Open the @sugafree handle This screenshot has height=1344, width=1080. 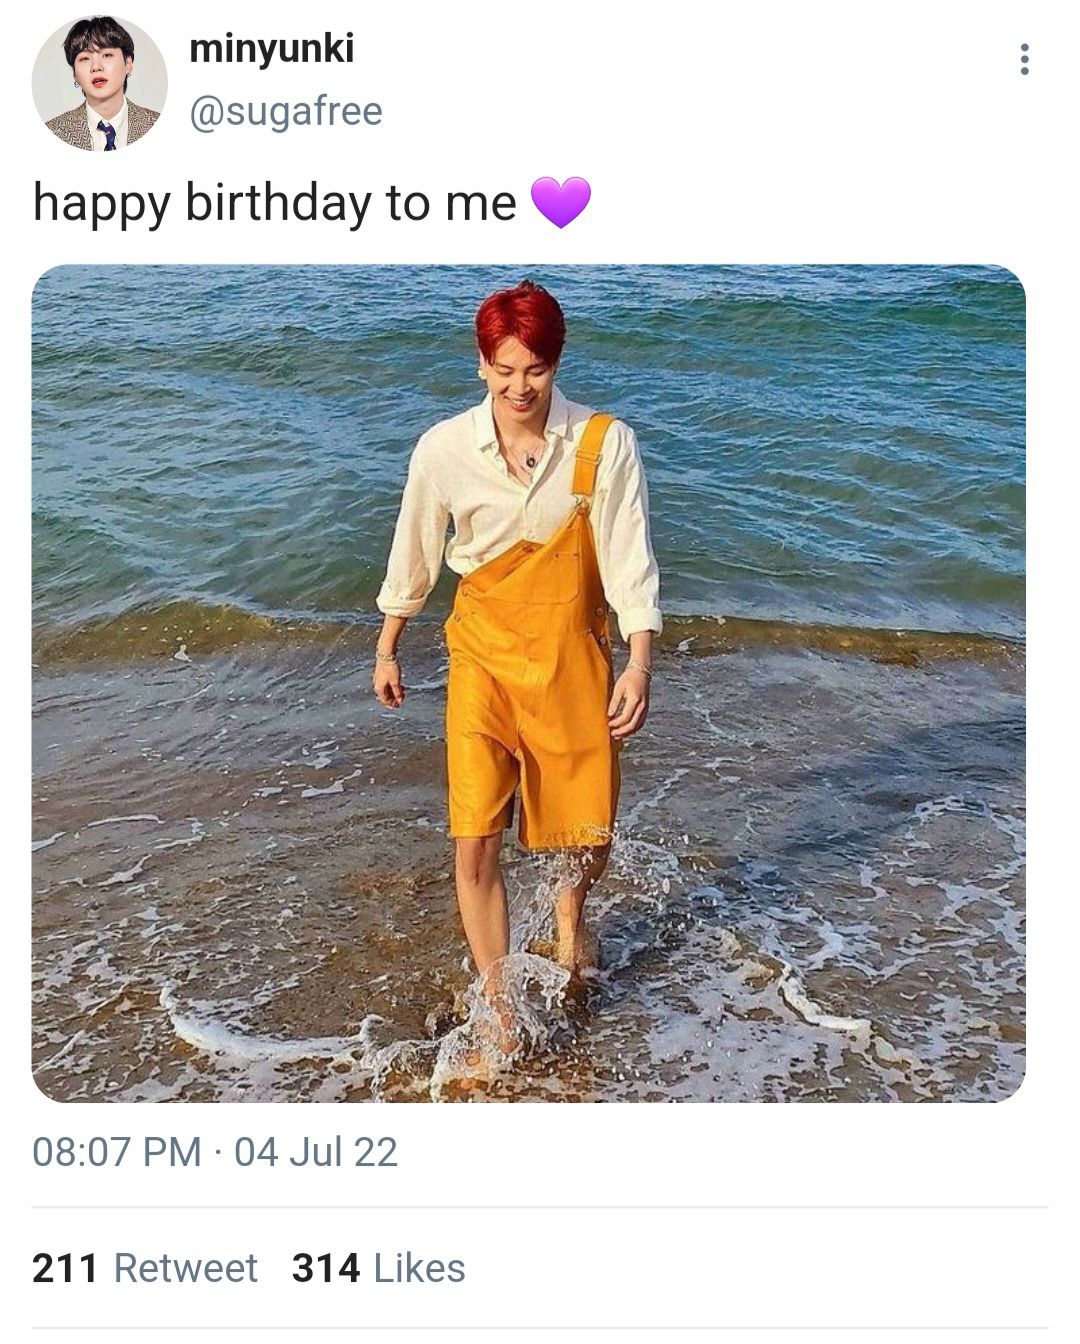[286, 111]
